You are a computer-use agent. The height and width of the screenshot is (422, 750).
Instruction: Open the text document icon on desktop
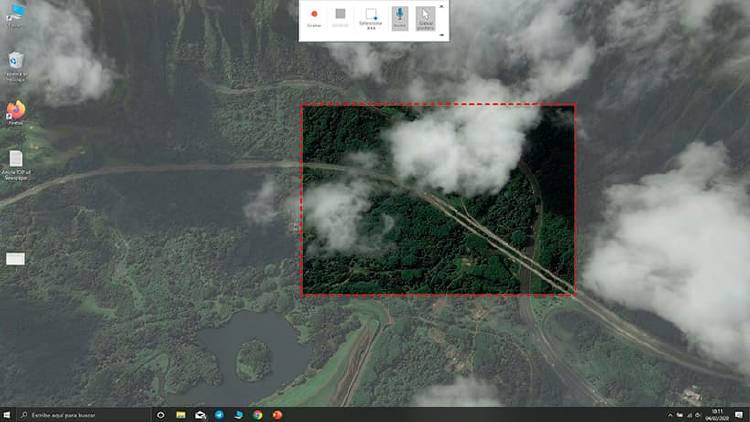[x=16, y=160]
